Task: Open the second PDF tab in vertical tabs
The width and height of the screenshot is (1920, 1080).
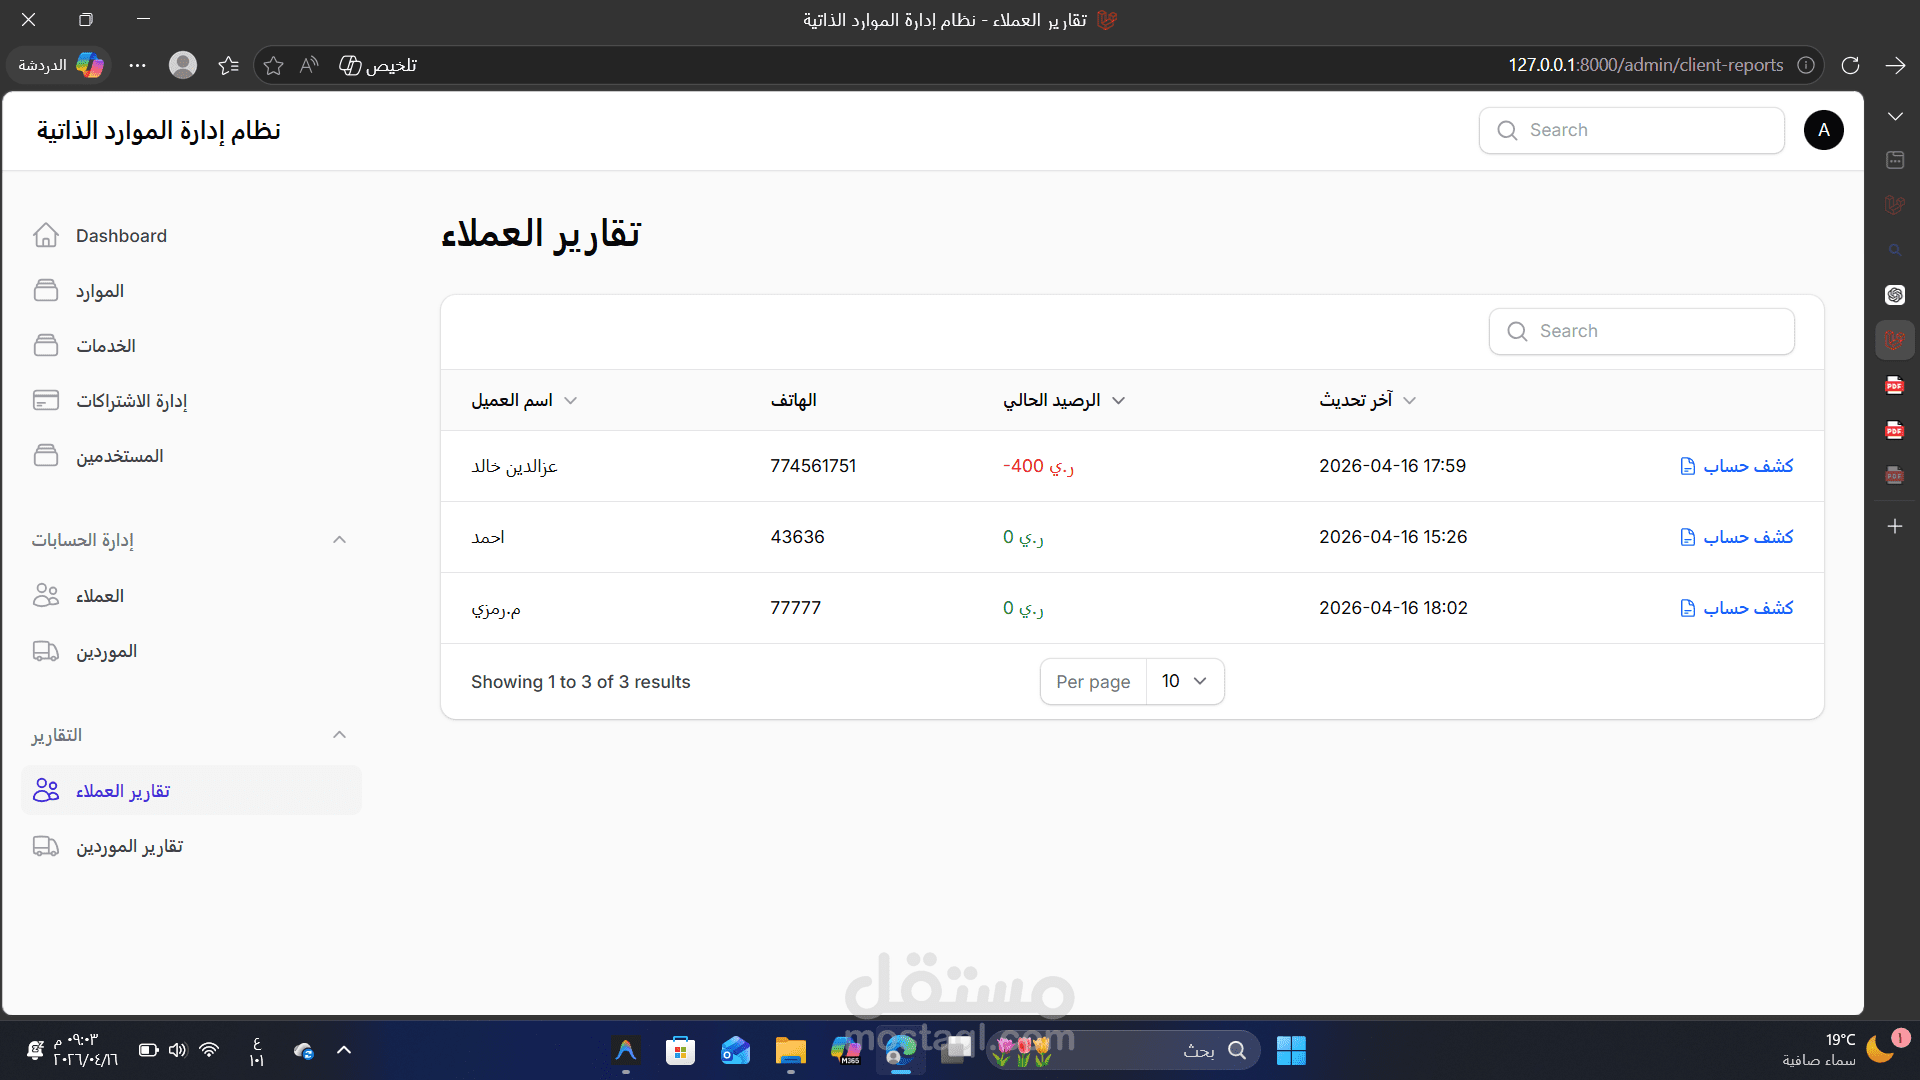Action: (x=1895, y=430)
